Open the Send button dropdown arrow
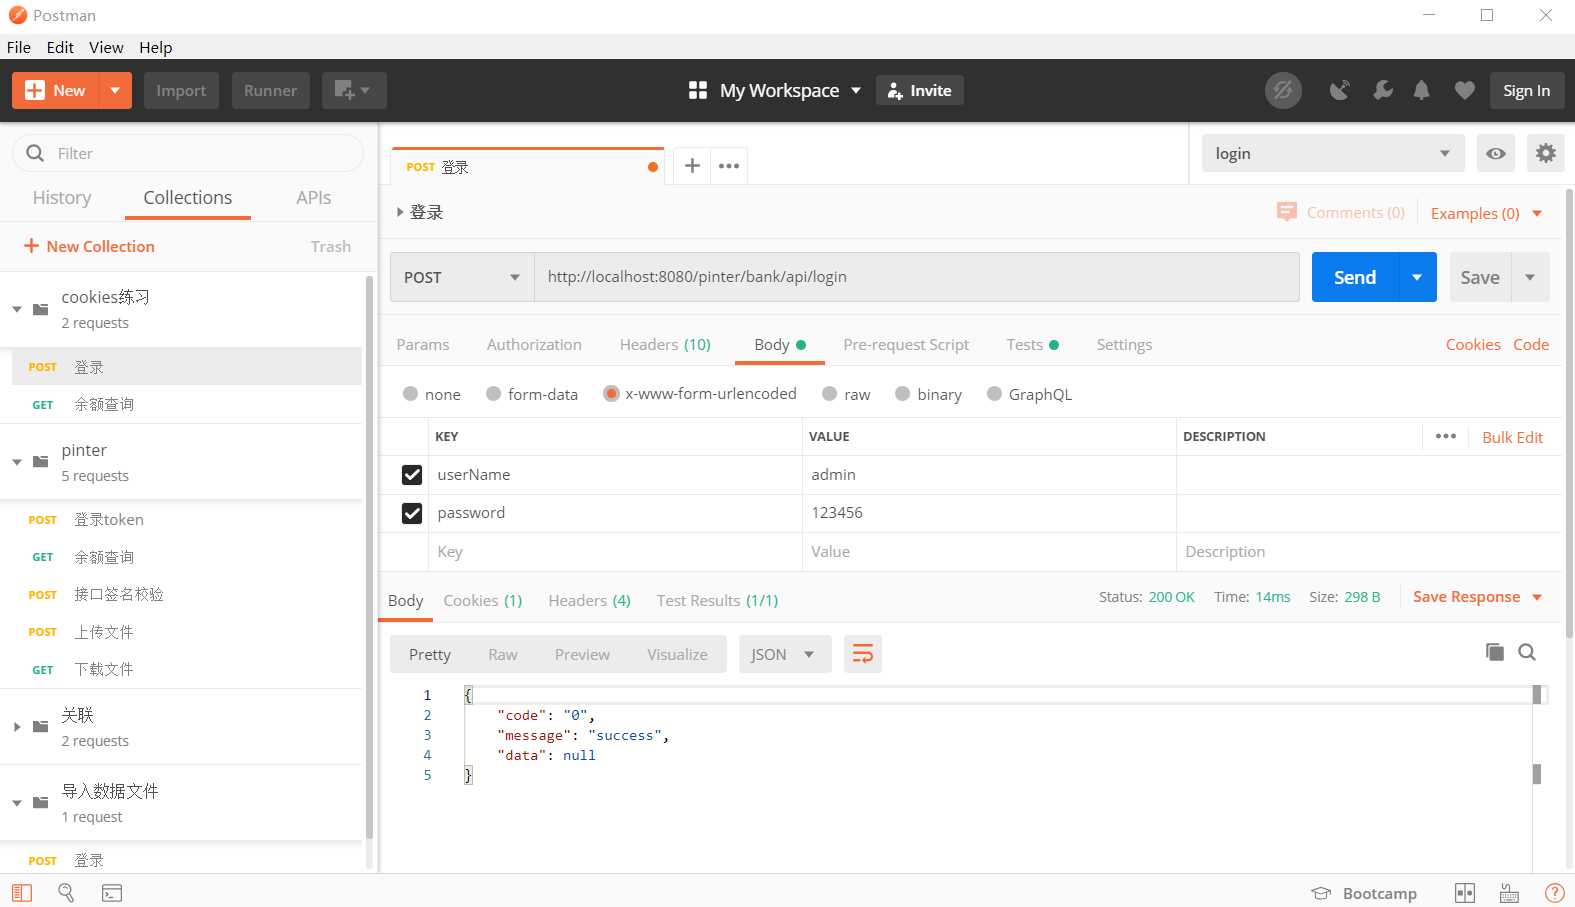Viewport: 1575px width, 907px height. point(1417,277)
